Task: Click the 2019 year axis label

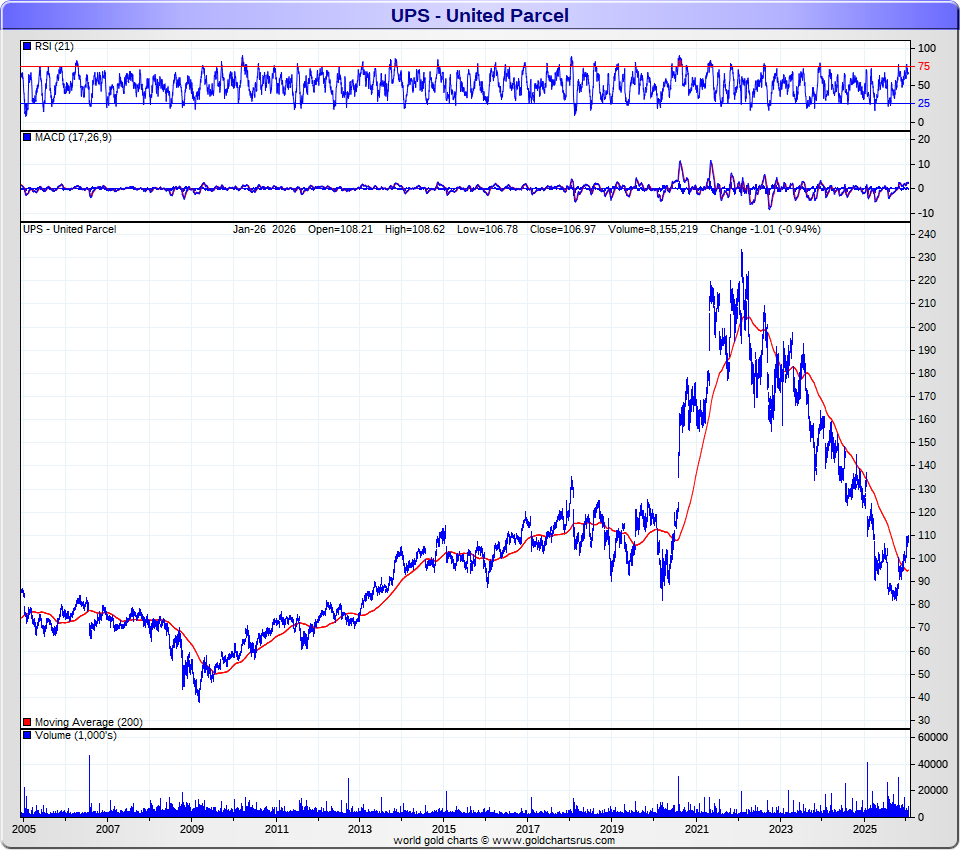Action: pyautogui.click(x=612, y=829)
